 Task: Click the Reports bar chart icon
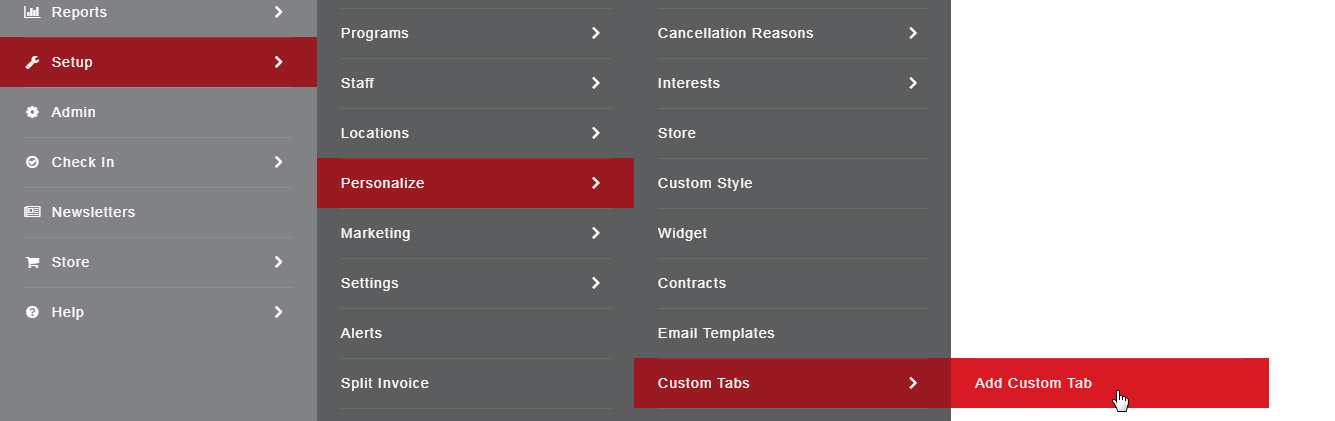32,12
